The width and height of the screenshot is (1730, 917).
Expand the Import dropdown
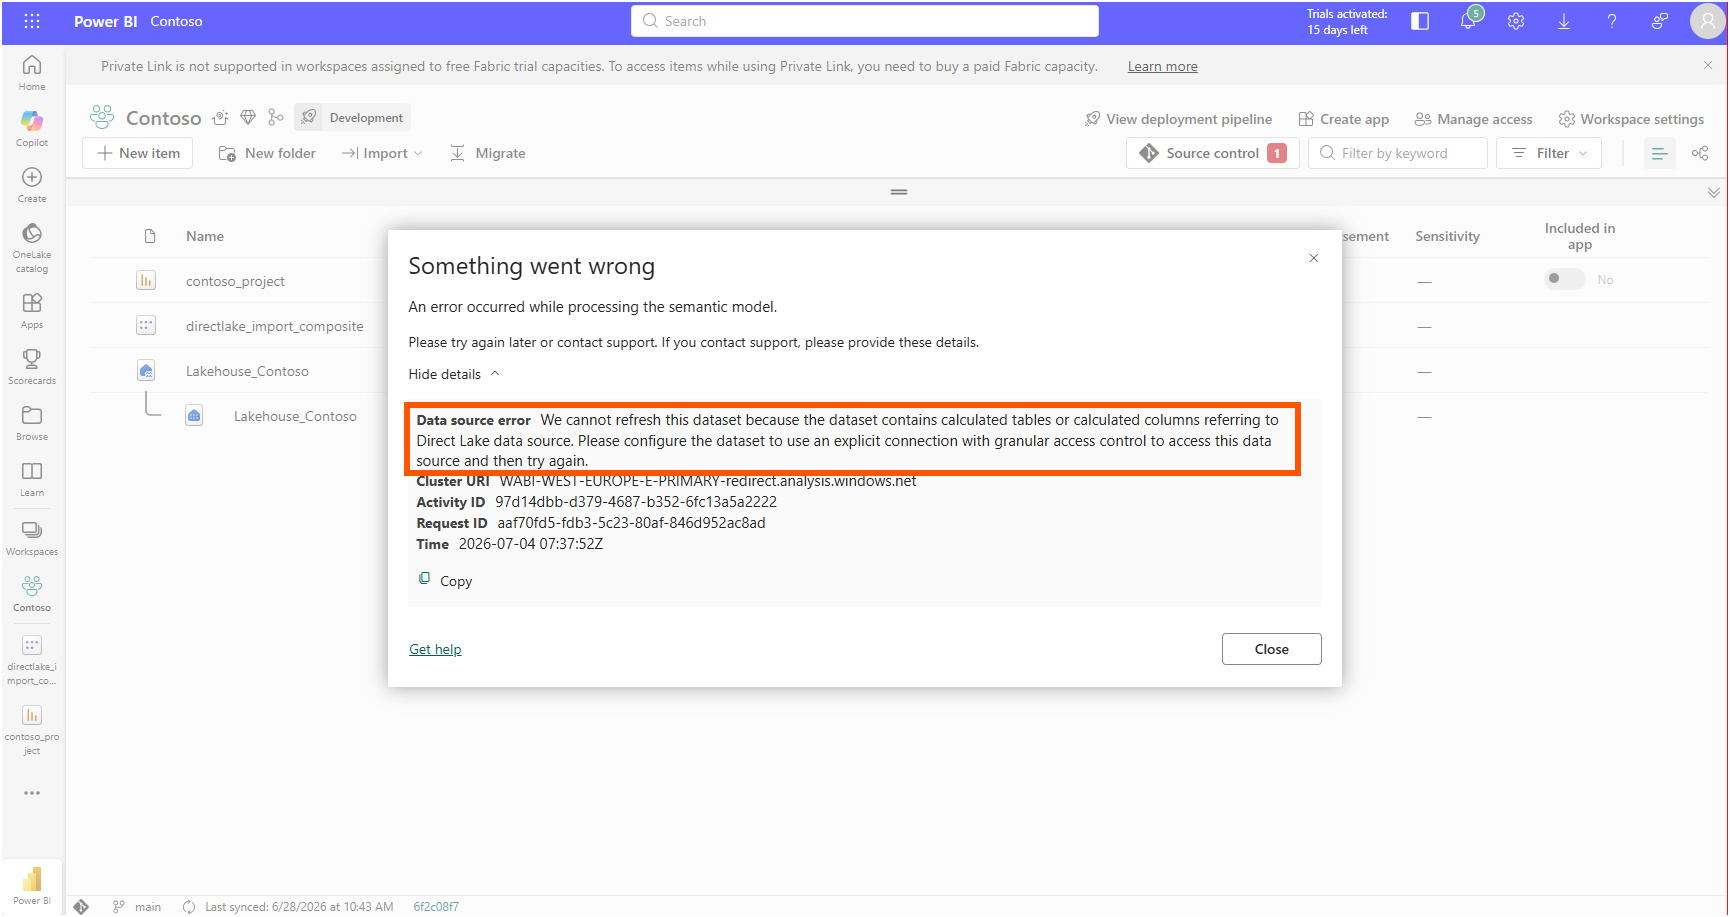coord(382,153)
